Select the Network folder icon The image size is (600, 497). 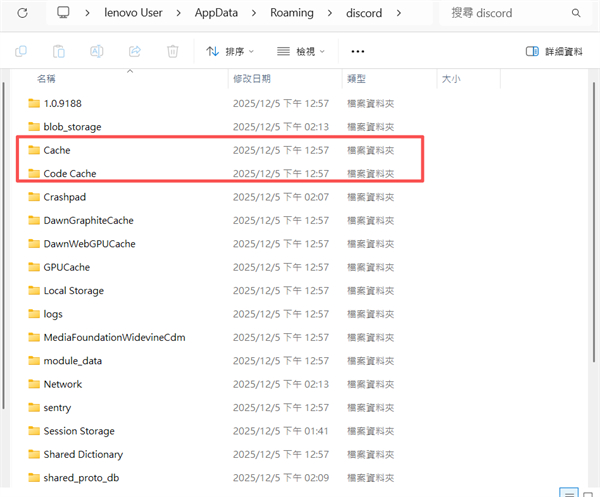[x=34, y=384]
